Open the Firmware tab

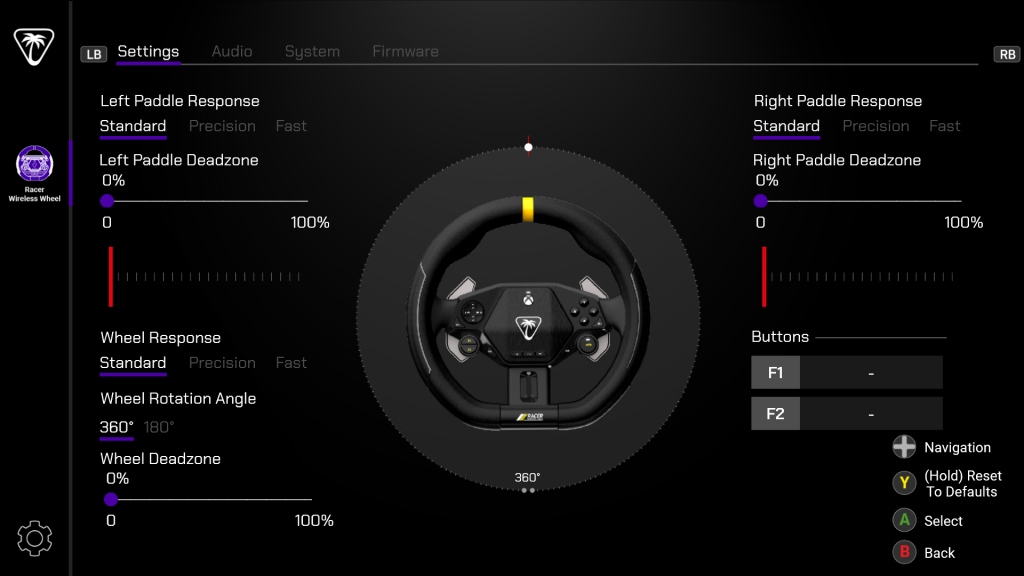pyautogui.click(x=406, y=52)
